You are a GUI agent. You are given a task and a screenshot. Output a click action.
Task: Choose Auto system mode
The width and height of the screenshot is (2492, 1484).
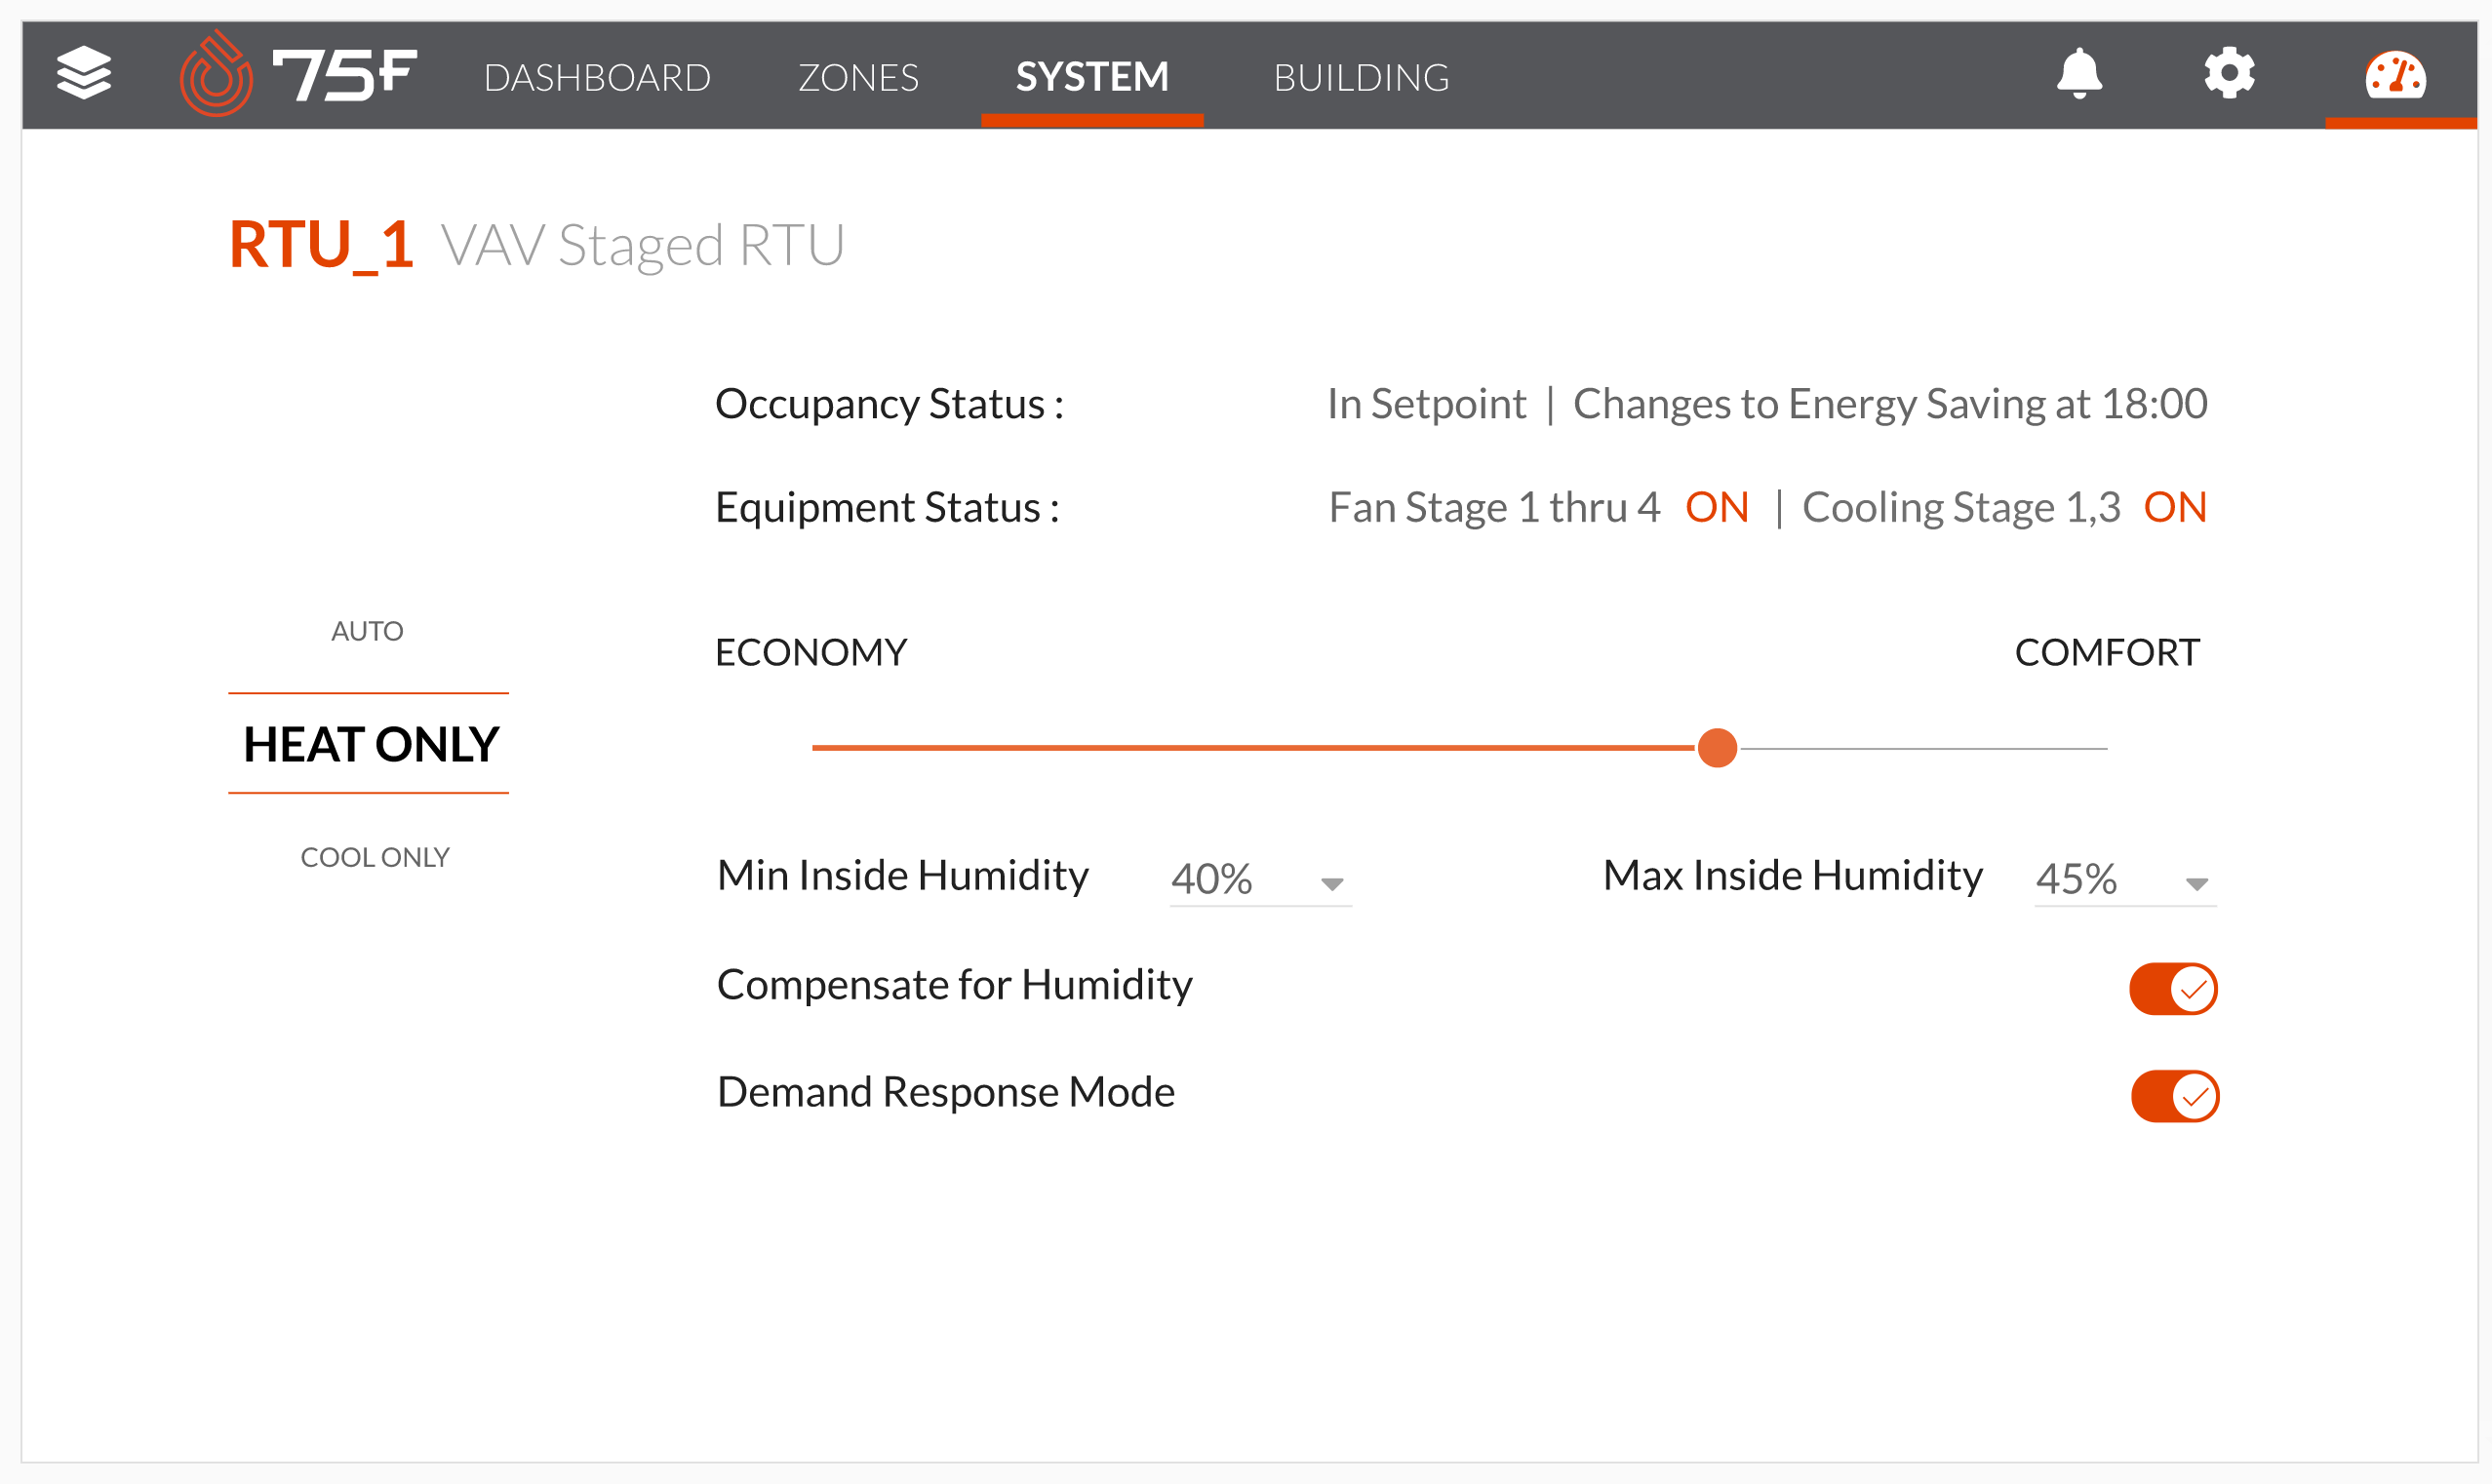coord(367,631)
